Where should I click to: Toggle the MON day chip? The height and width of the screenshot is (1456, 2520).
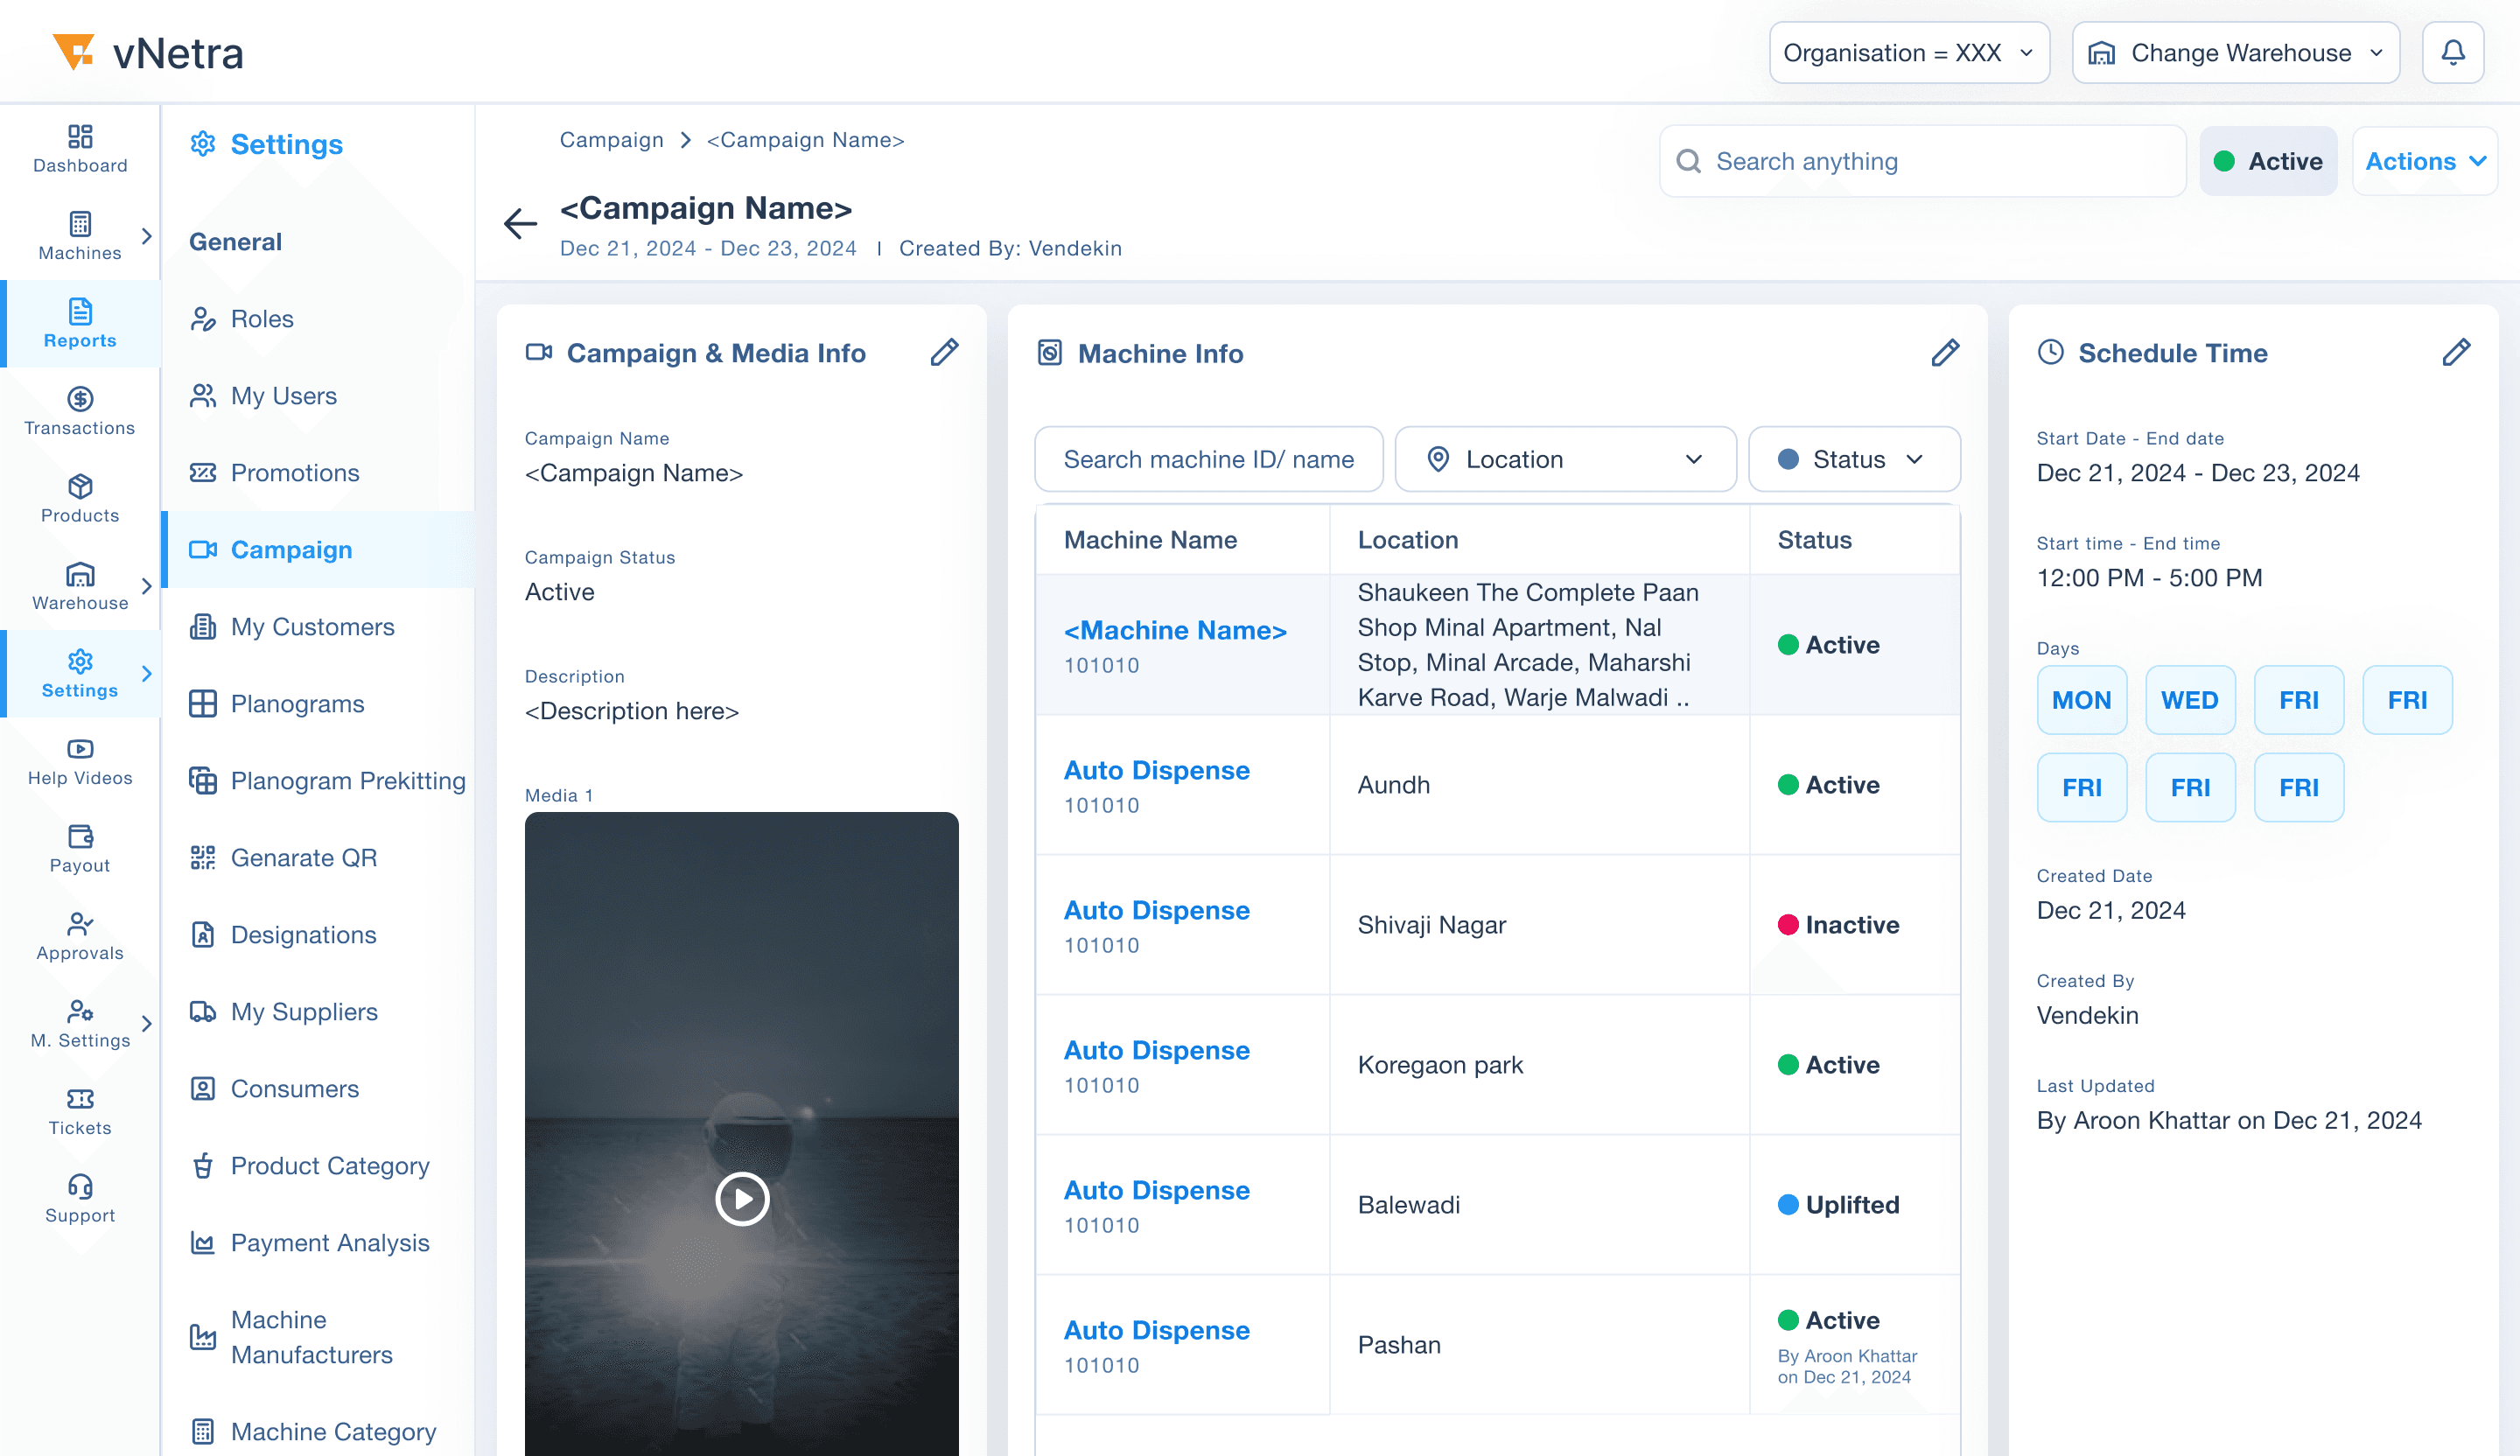pyautogui.click(x=2081, y=700)
